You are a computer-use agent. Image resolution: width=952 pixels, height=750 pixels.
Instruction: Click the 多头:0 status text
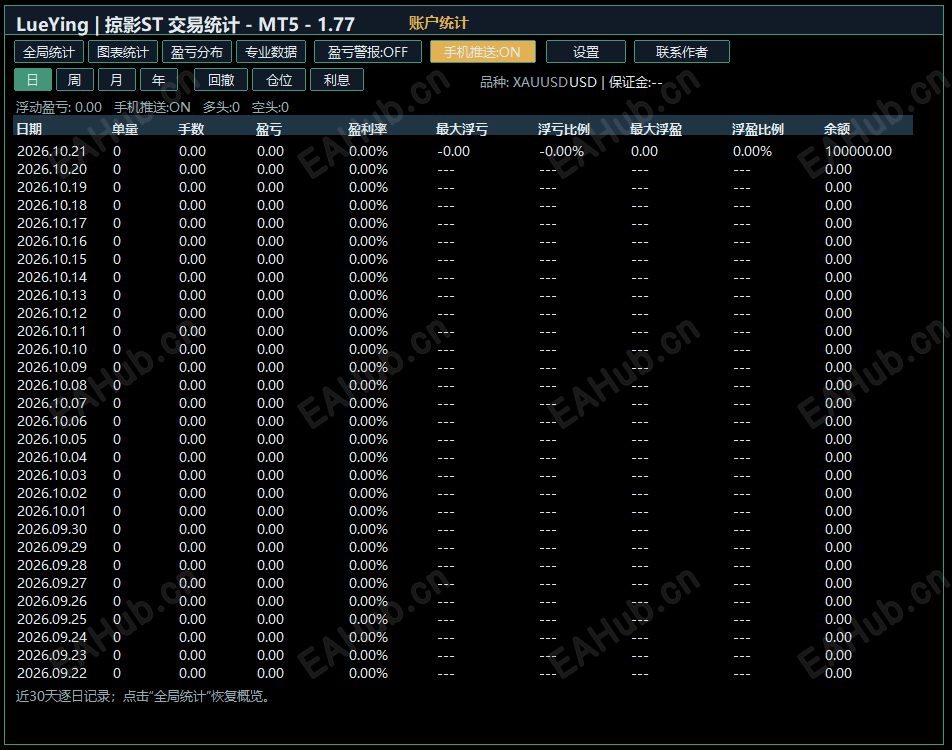point(221,107)
